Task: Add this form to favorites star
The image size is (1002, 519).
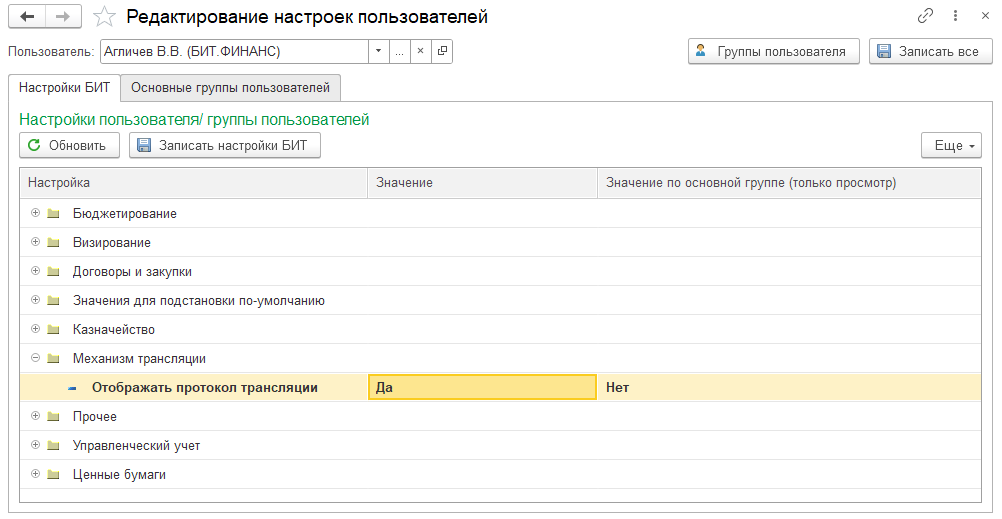Action: (103, 17)
